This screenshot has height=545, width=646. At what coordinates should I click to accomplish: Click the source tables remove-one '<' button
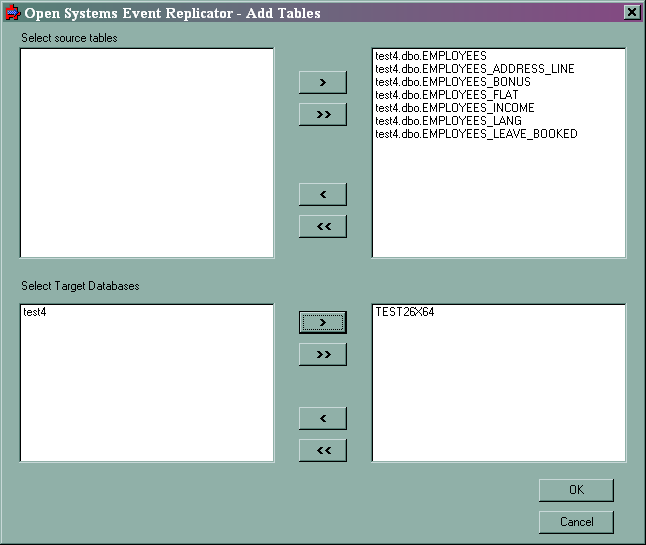[323, 194]
